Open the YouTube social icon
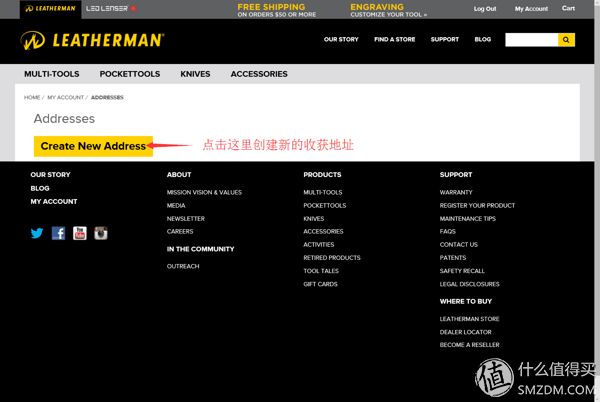This screenshot has width=600, height=402. click(80, 233)
